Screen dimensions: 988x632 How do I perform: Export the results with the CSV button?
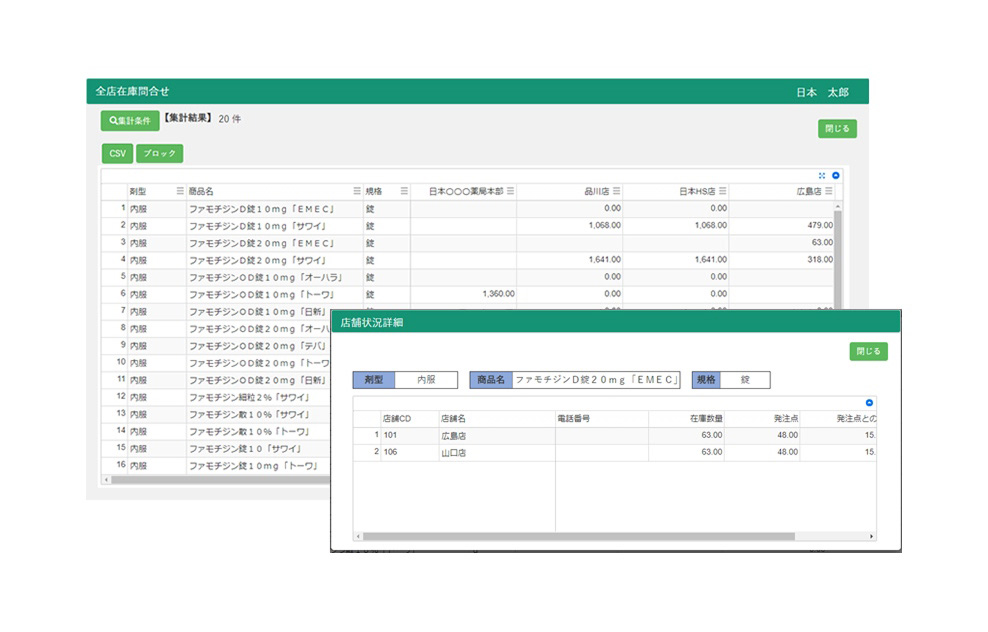point(117,154)
